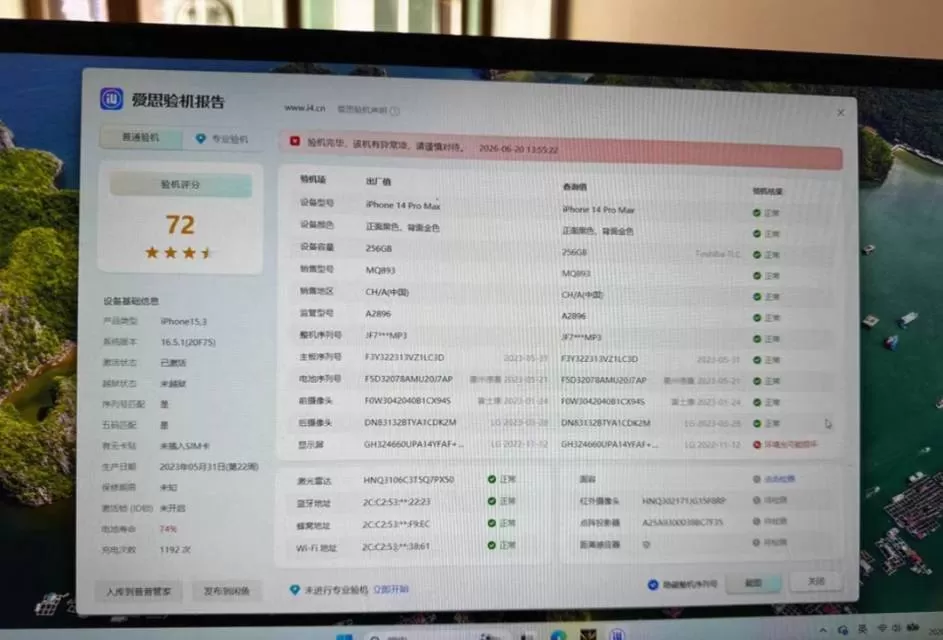The height and width of the screenshot is (640, 943).
Task: Click the green status icon in 激光雷达 row
Action: (x=491, y=479)
